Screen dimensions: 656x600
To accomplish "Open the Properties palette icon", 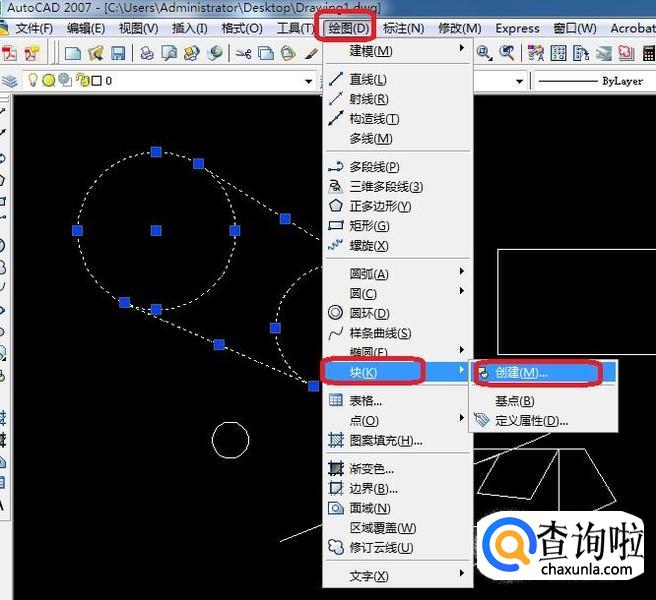I will 536,53.
